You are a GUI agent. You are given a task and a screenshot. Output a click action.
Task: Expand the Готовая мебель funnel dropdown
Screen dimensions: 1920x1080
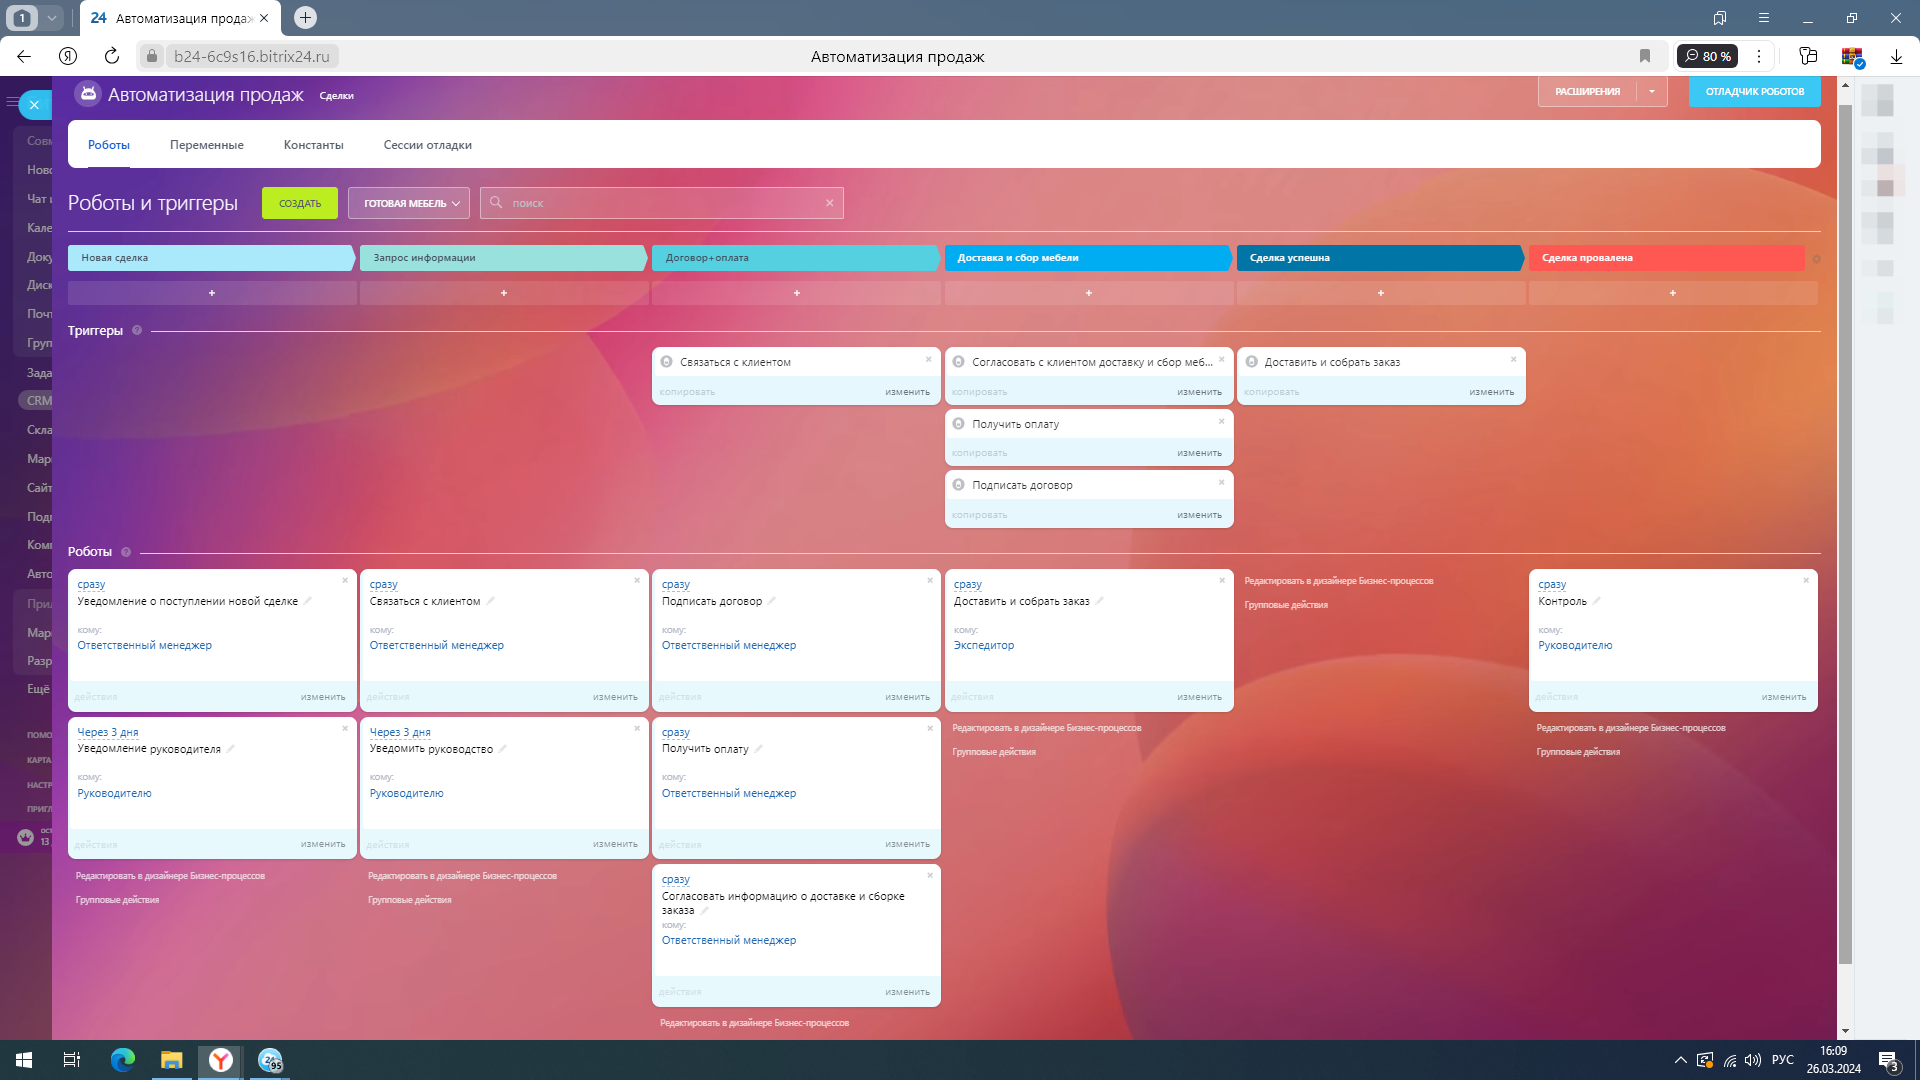409,203
